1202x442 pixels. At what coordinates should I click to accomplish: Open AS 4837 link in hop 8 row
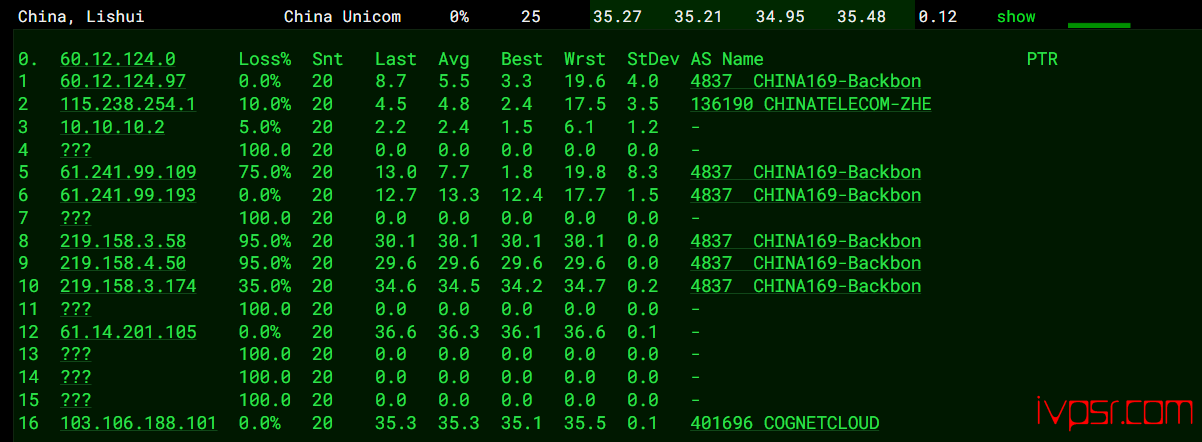[806, 241]
